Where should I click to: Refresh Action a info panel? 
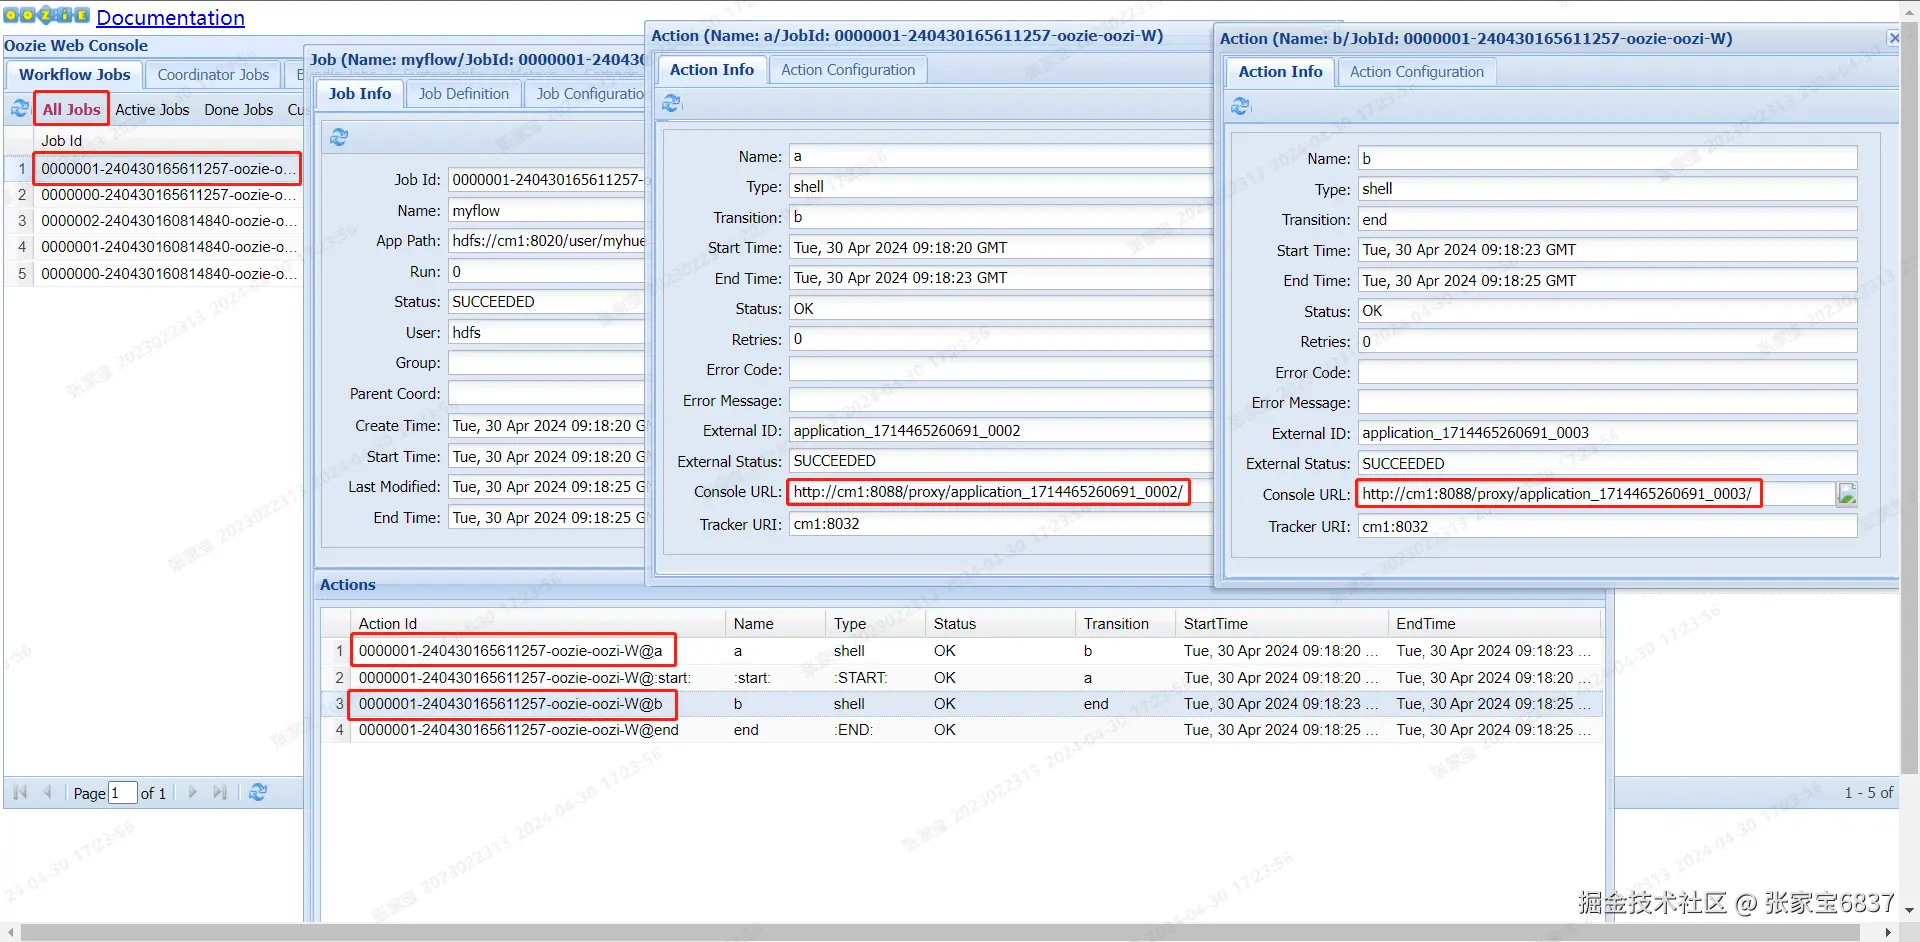coord(671,103)
